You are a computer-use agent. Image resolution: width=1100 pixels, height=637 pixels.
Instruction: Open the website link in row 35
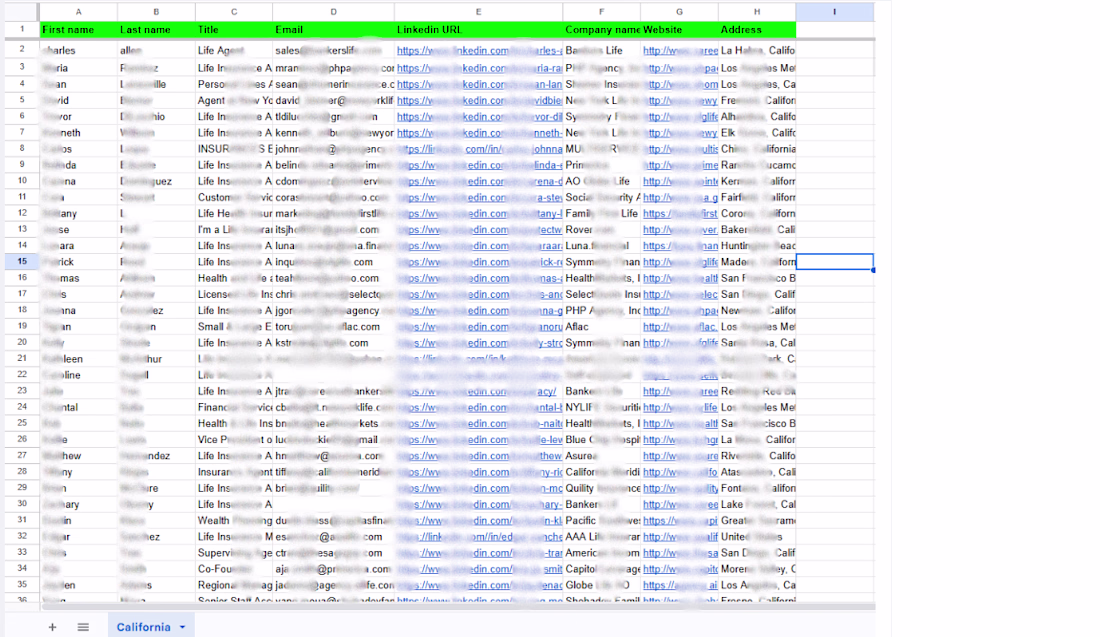tap(680, 585)
